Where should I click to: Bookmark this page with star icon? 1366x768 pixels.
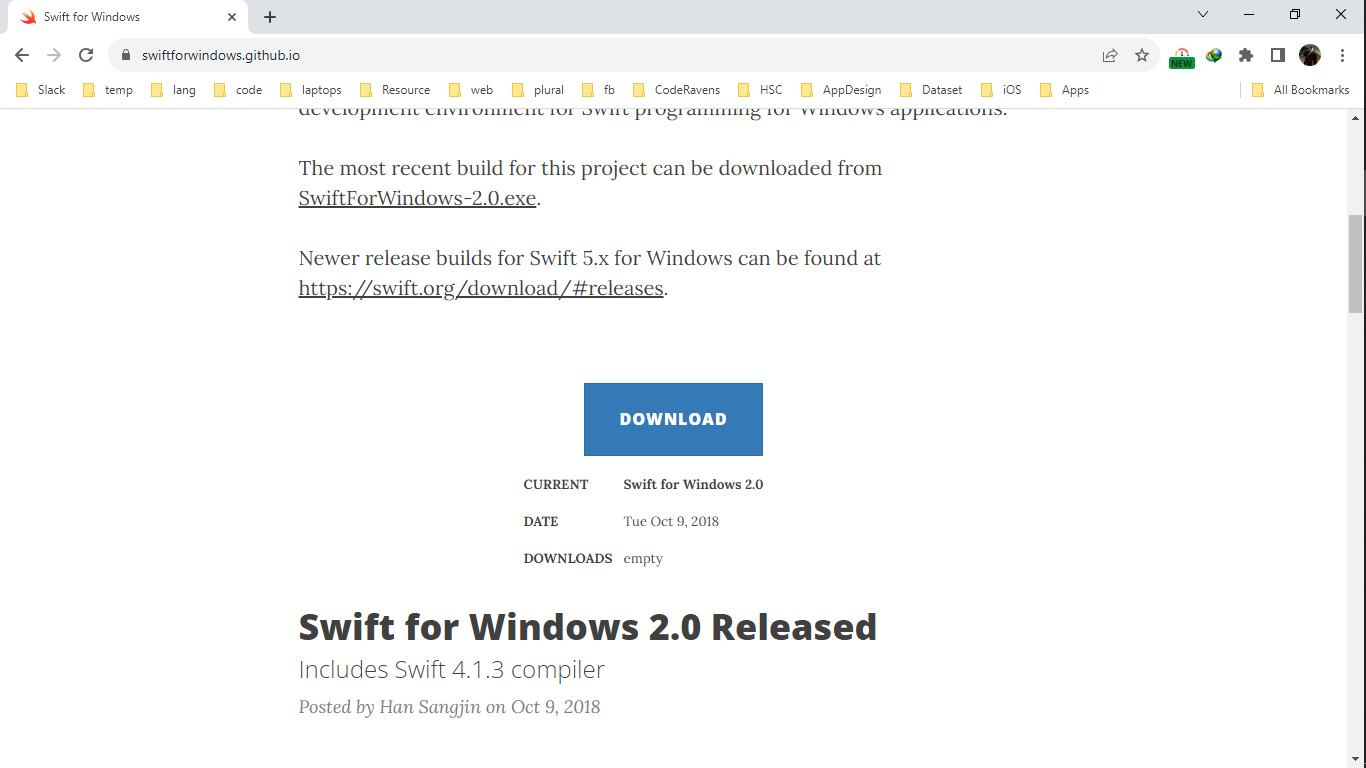(x=1142, y=56)
